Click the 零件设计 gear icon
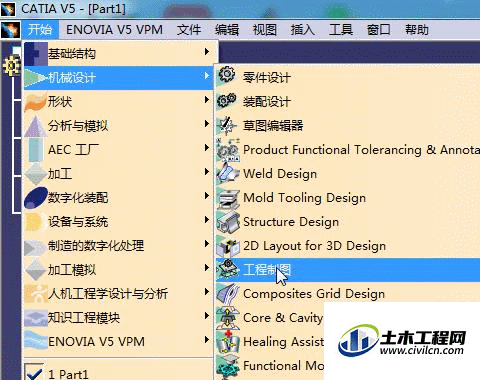Viewport: 480px width, 380px height. click(x=227, y=75)
